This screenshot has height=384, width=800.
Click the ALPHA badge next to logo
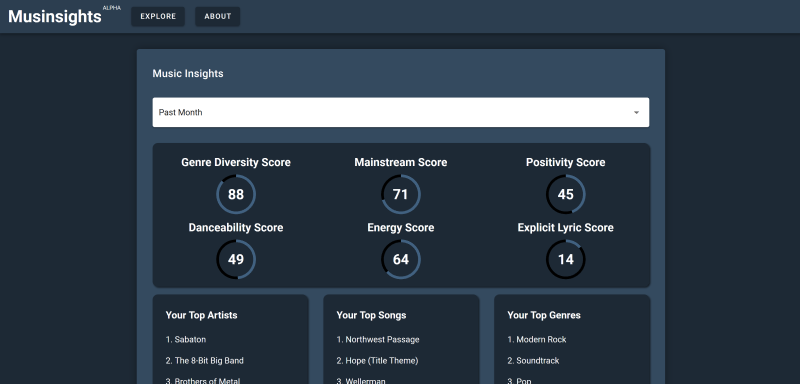pyautogui.click(x=112, y=8)
